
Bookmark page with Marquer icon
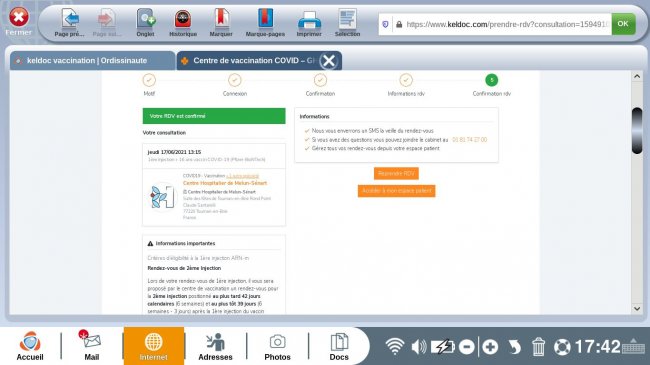(x=221, y=23)
